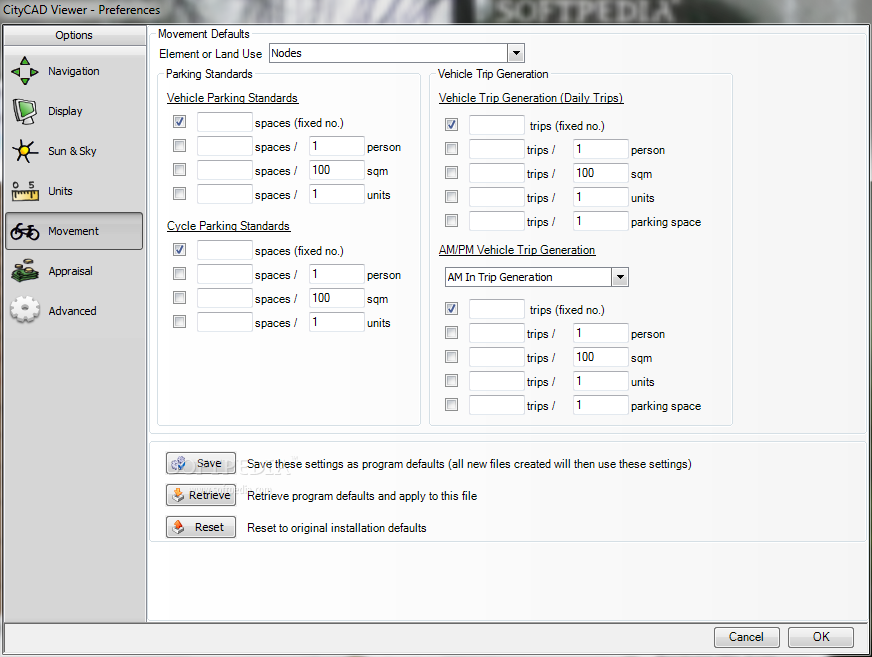Expand the AM In Trip Generation dropdown
This screenshot has width=872, height=657.
tap(620, 277)
